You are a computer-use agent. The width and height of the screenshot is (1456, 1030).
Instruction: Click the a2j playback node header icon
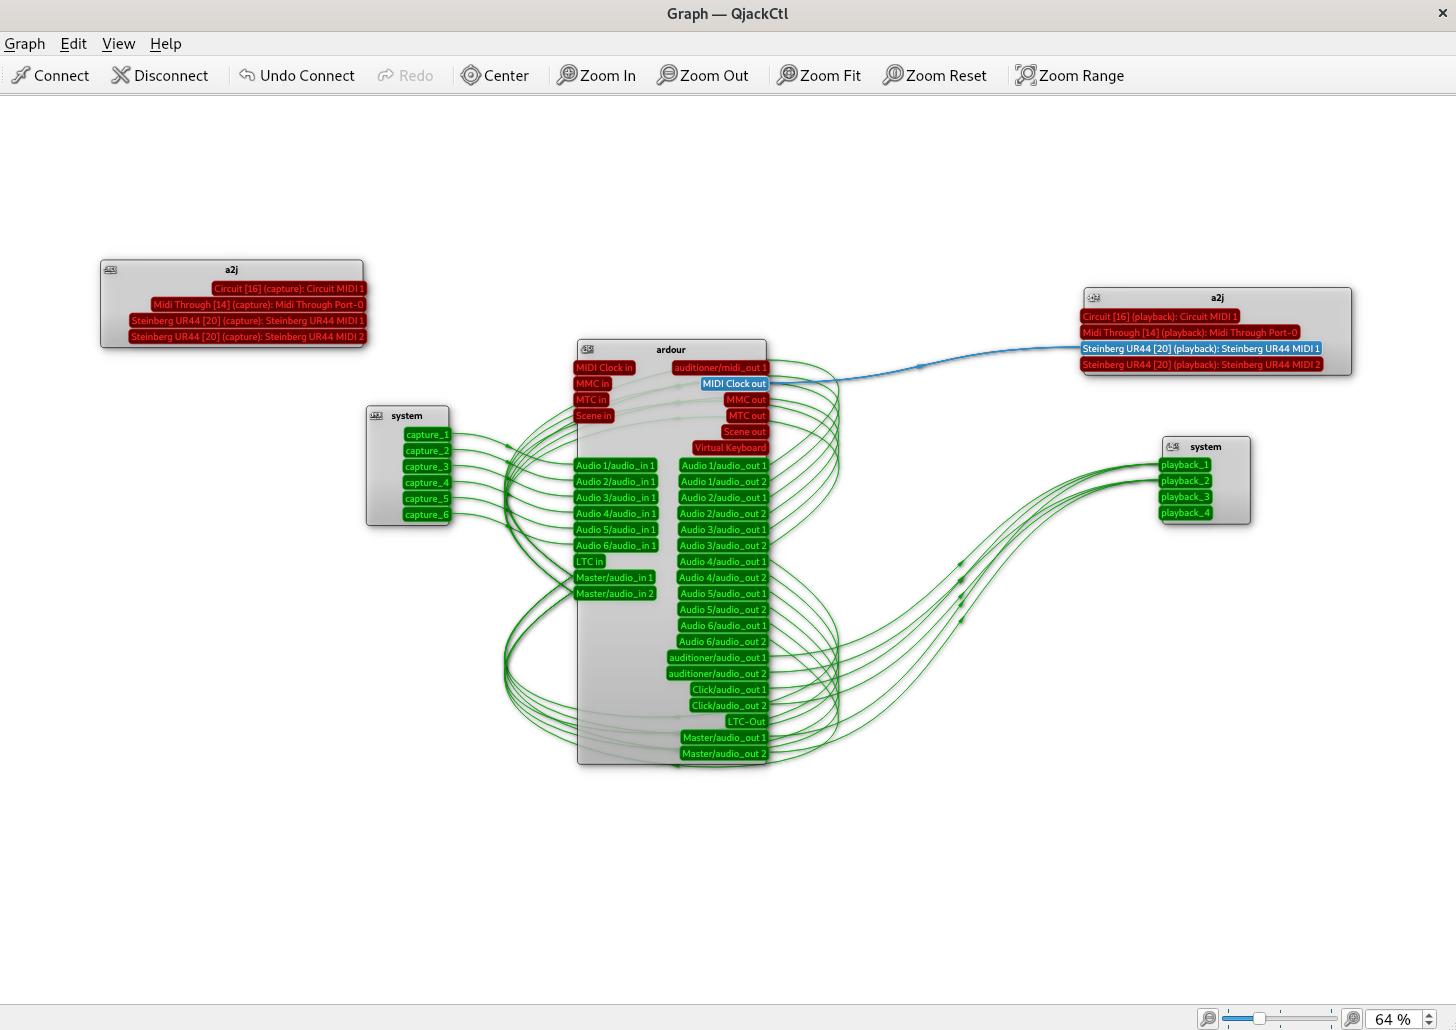[x=1094, y=297]
